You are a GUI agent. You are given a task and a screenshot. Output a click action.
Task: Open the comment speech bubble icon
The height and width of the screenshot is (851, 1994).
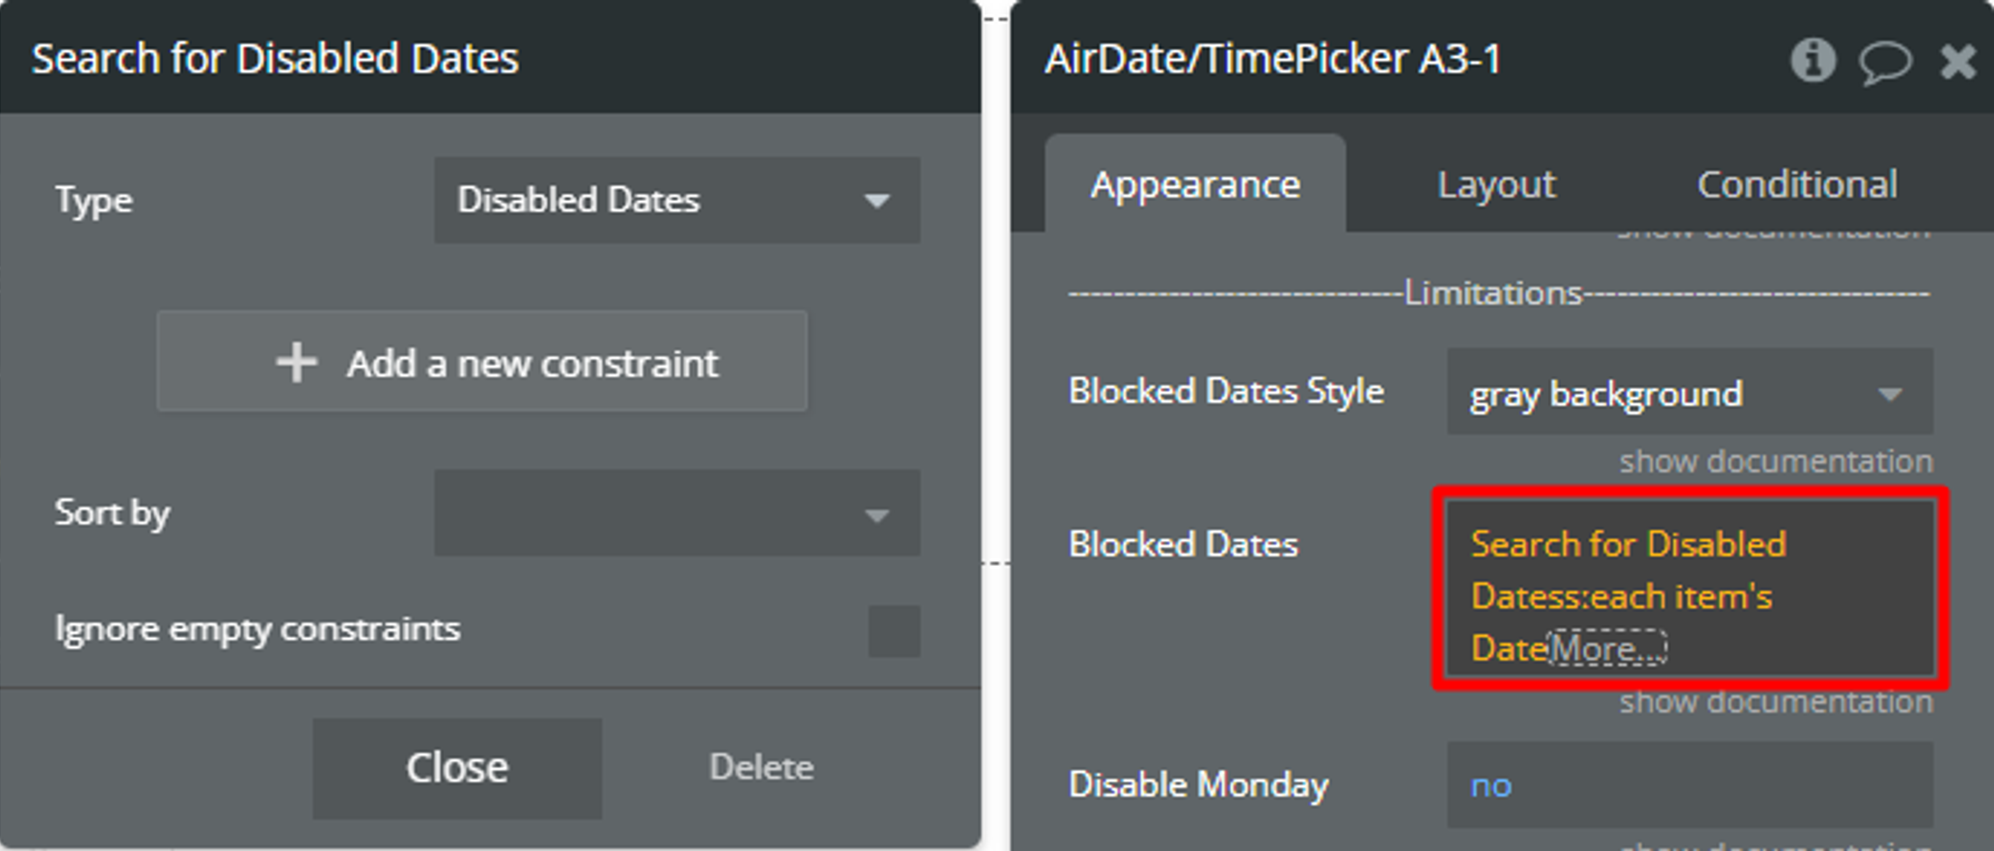click(1885, 62)
